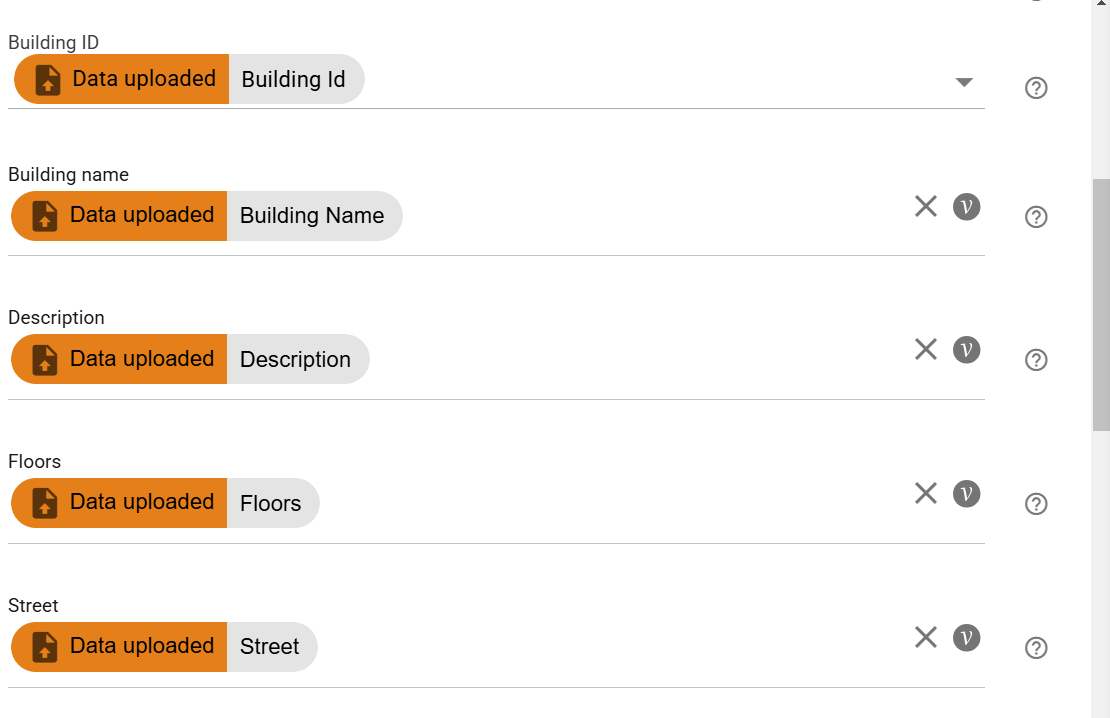Click variable icon for Description
The image size is (1110, 718).
966,350
